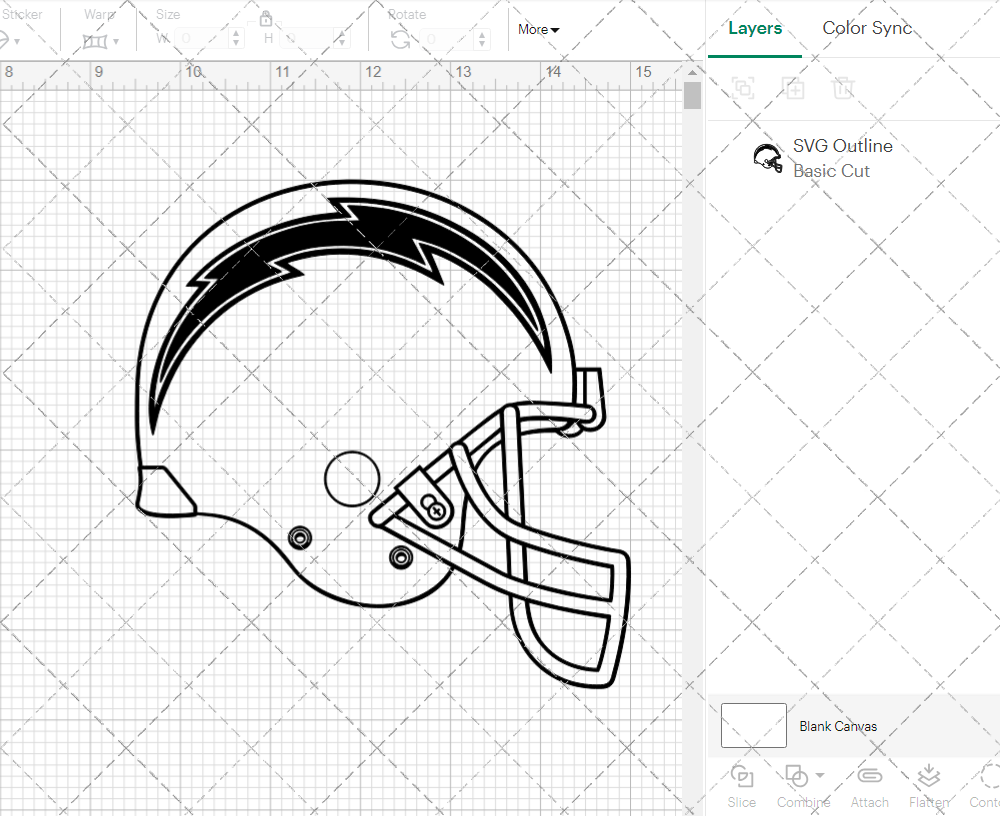Select the Layers tab
The image size is (1000, 816).
pos(755,28)
